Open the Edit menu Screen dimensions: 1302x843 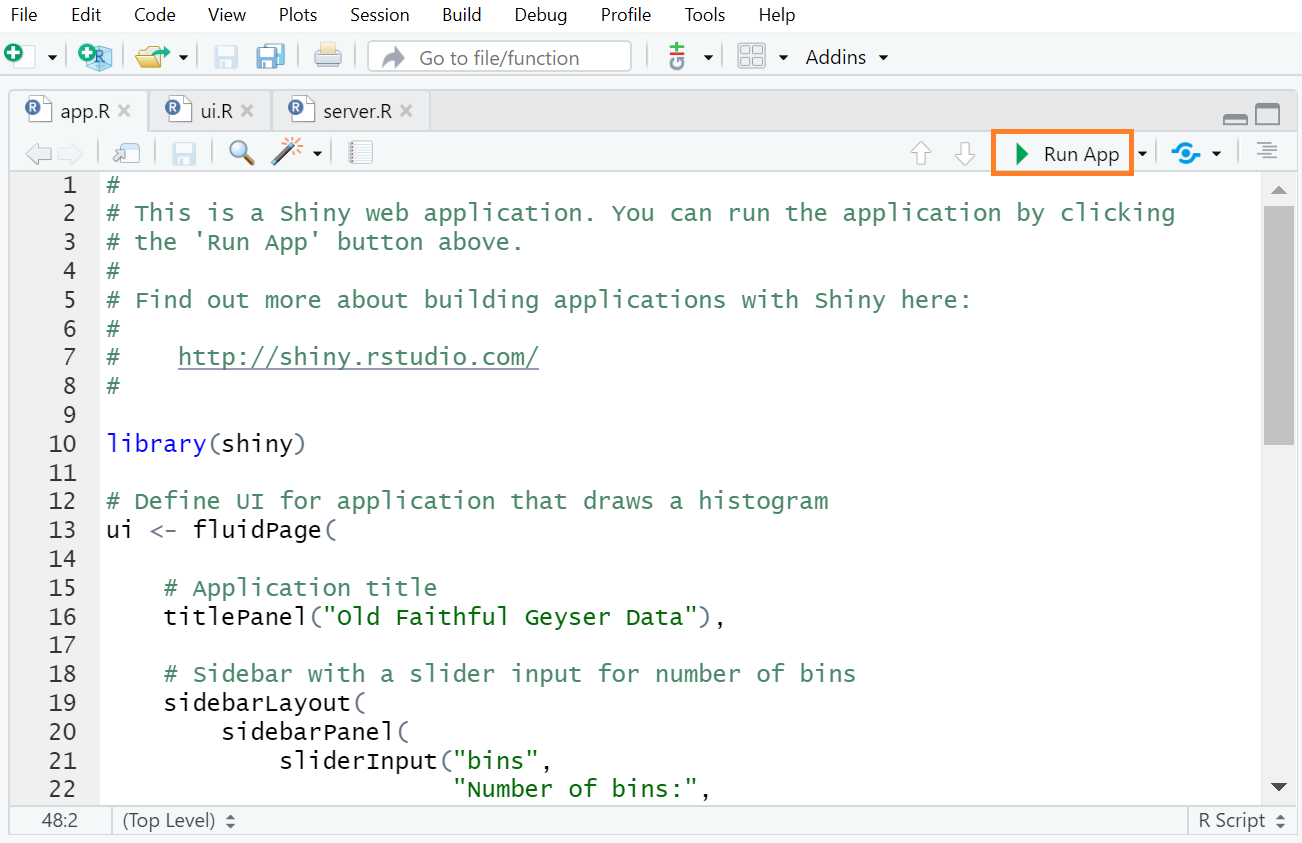[x=86, y=15]
